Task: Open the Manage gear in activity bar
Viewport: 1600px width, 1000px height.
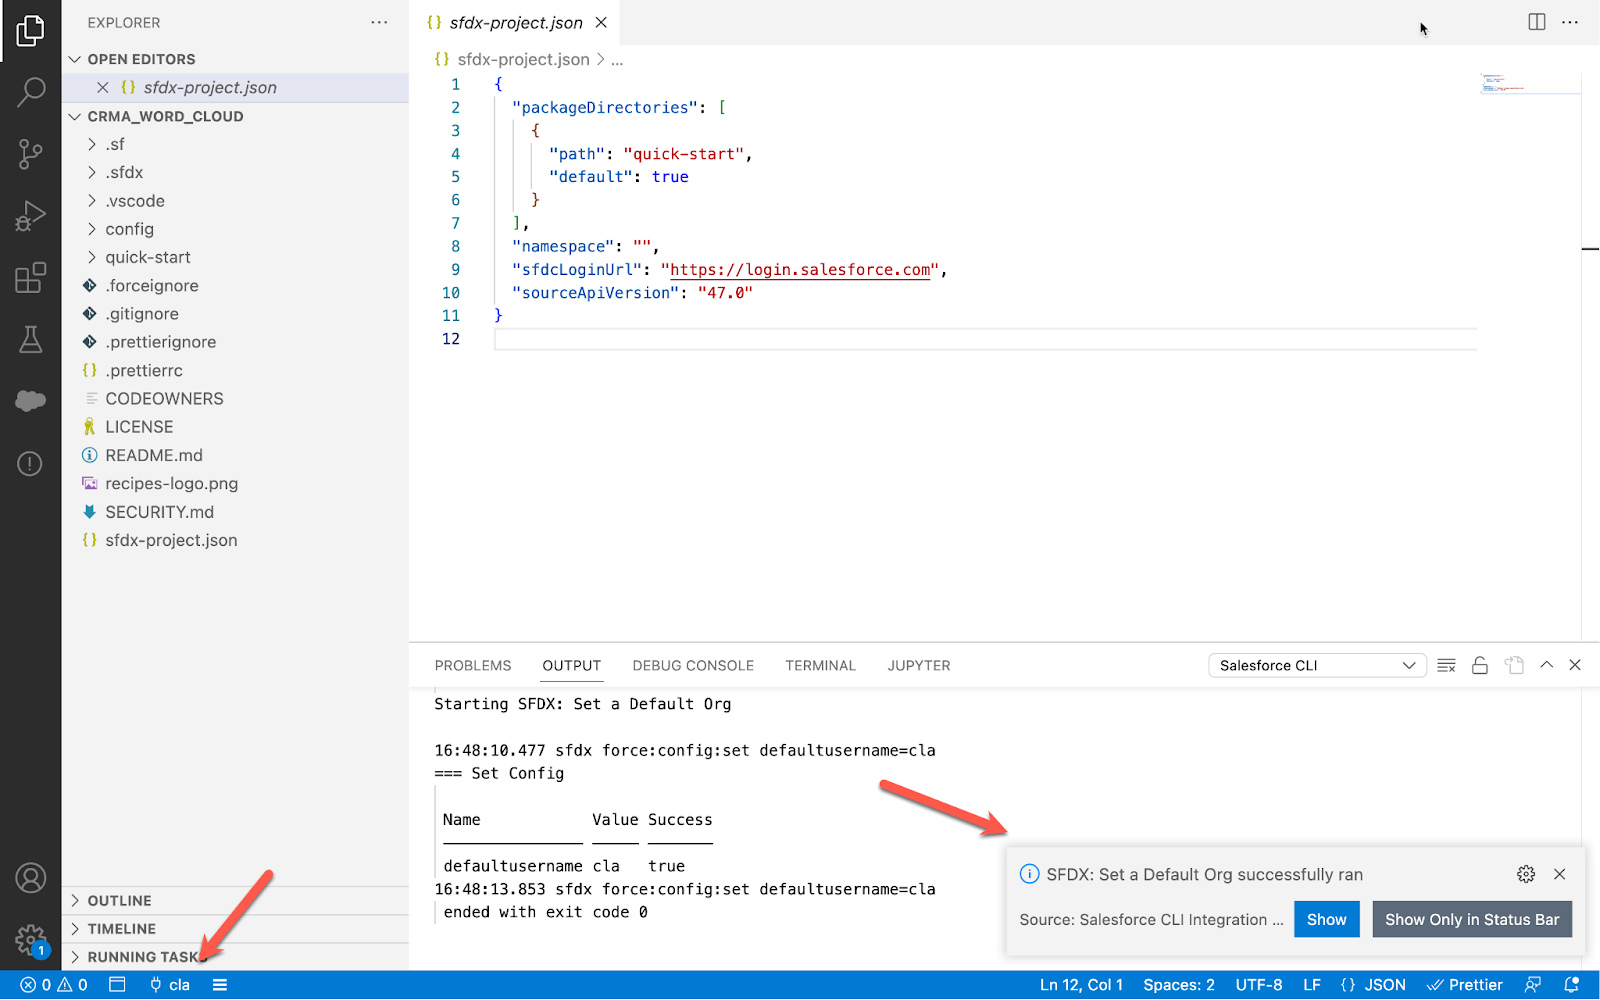Action: tap(30, 940)
